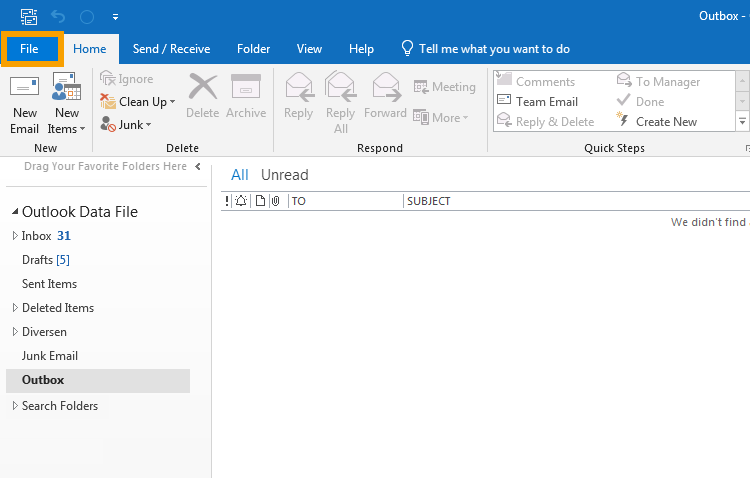Open the Clean Up dropdown
The width and height of the screenshot is (750, 478).
point(138,101)
